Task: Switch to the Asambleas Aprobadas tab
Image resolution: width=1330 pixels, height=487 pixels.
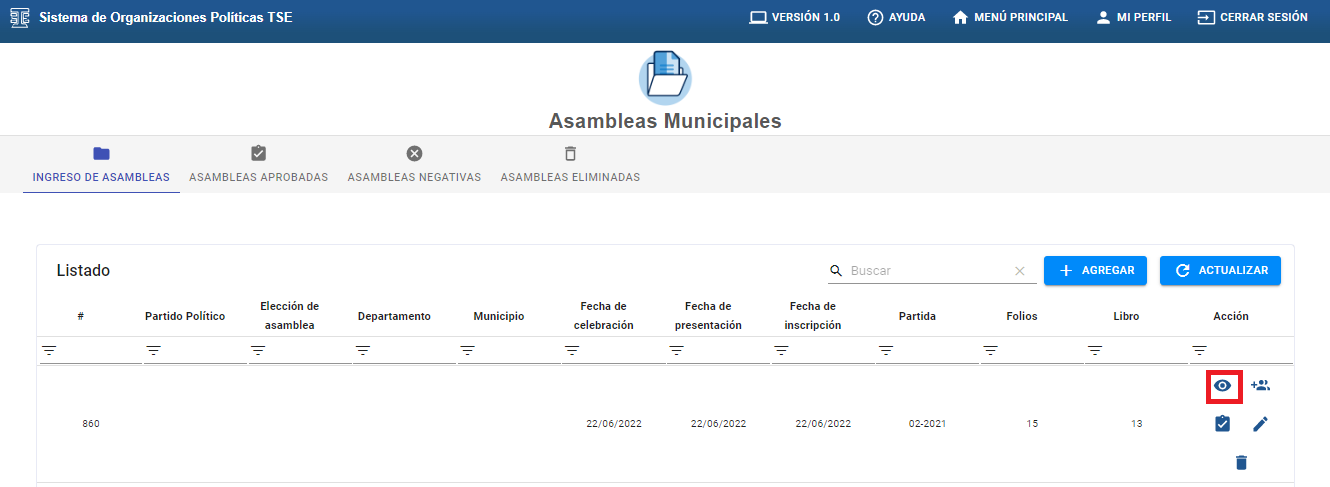Action: [258, 165]
